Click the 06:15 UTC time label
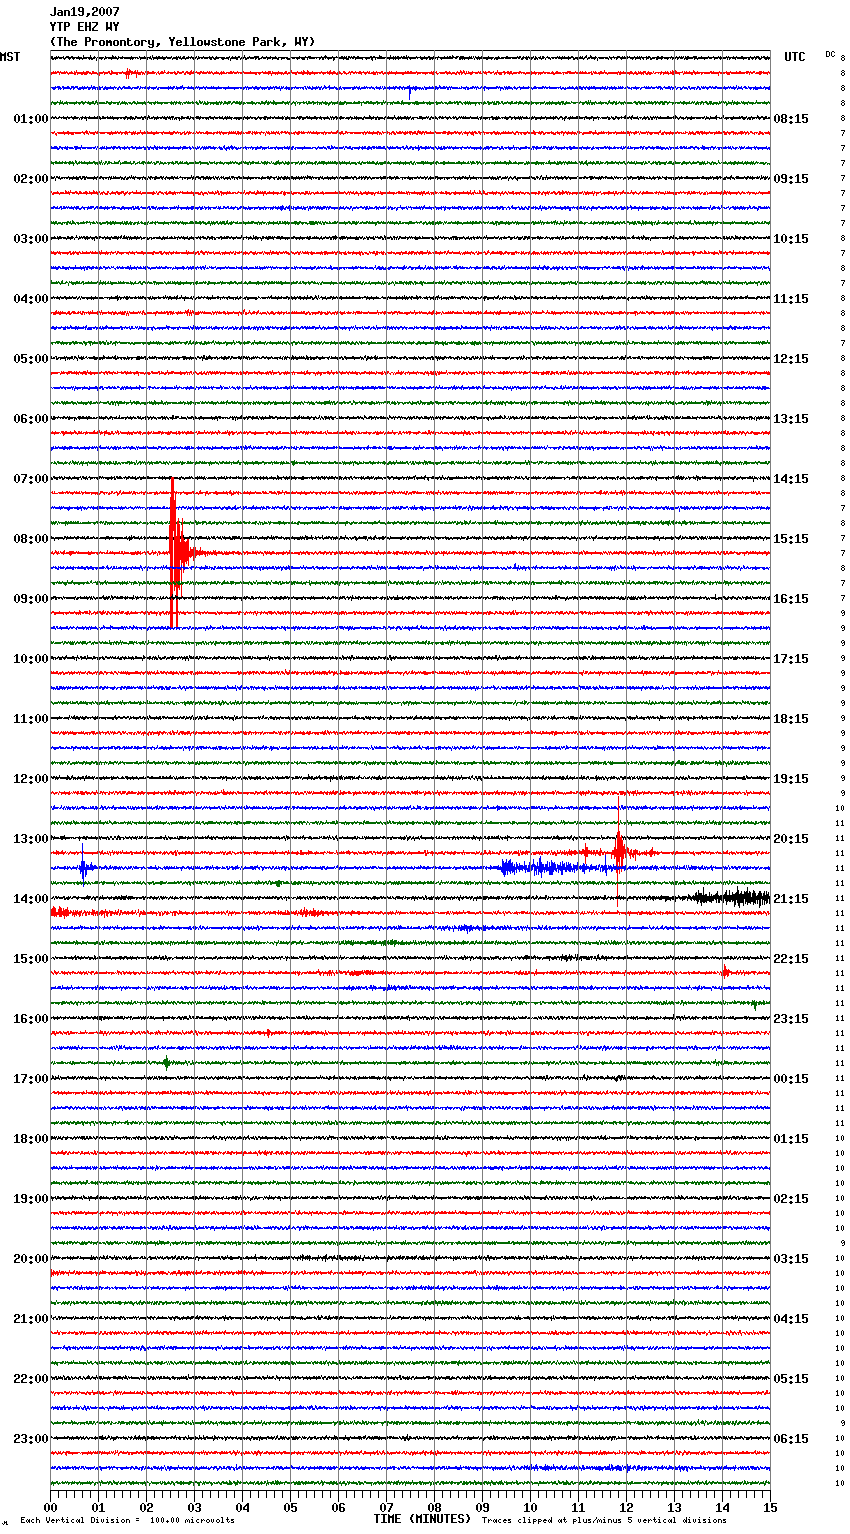Viewport: 850px width, 1534px height. (x=791, y=1439)
